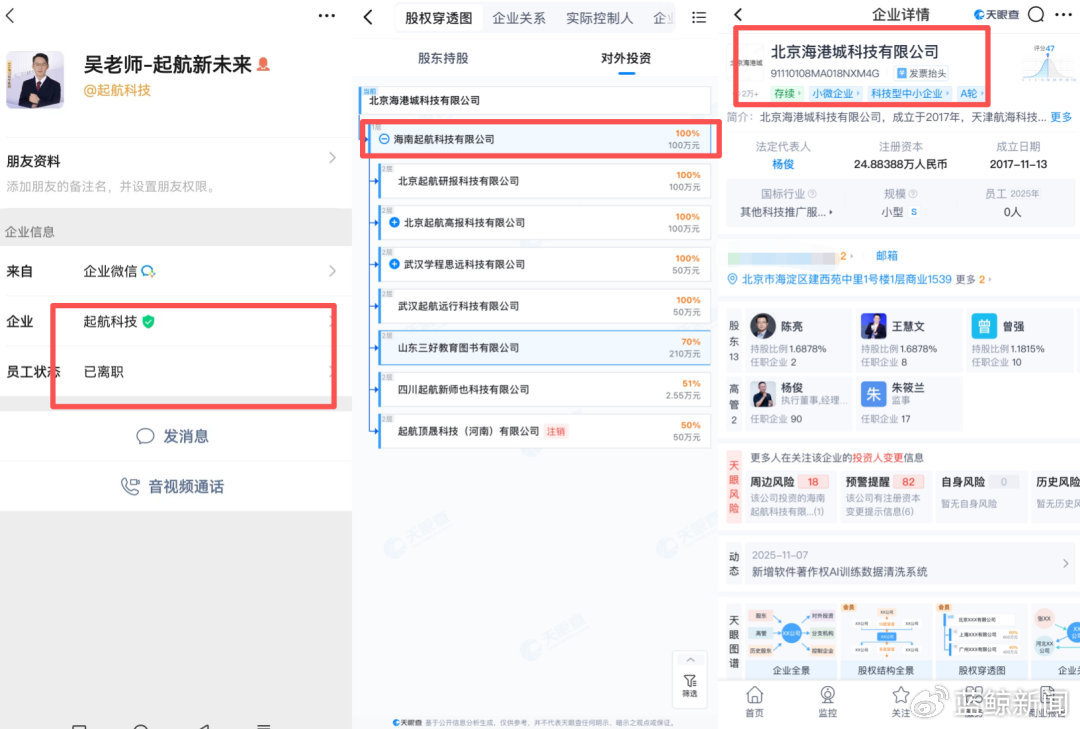This screenshot has width=1080, height=729.
Task: Go back from the WeChat contact profile
Action: (x=10, y=15)
